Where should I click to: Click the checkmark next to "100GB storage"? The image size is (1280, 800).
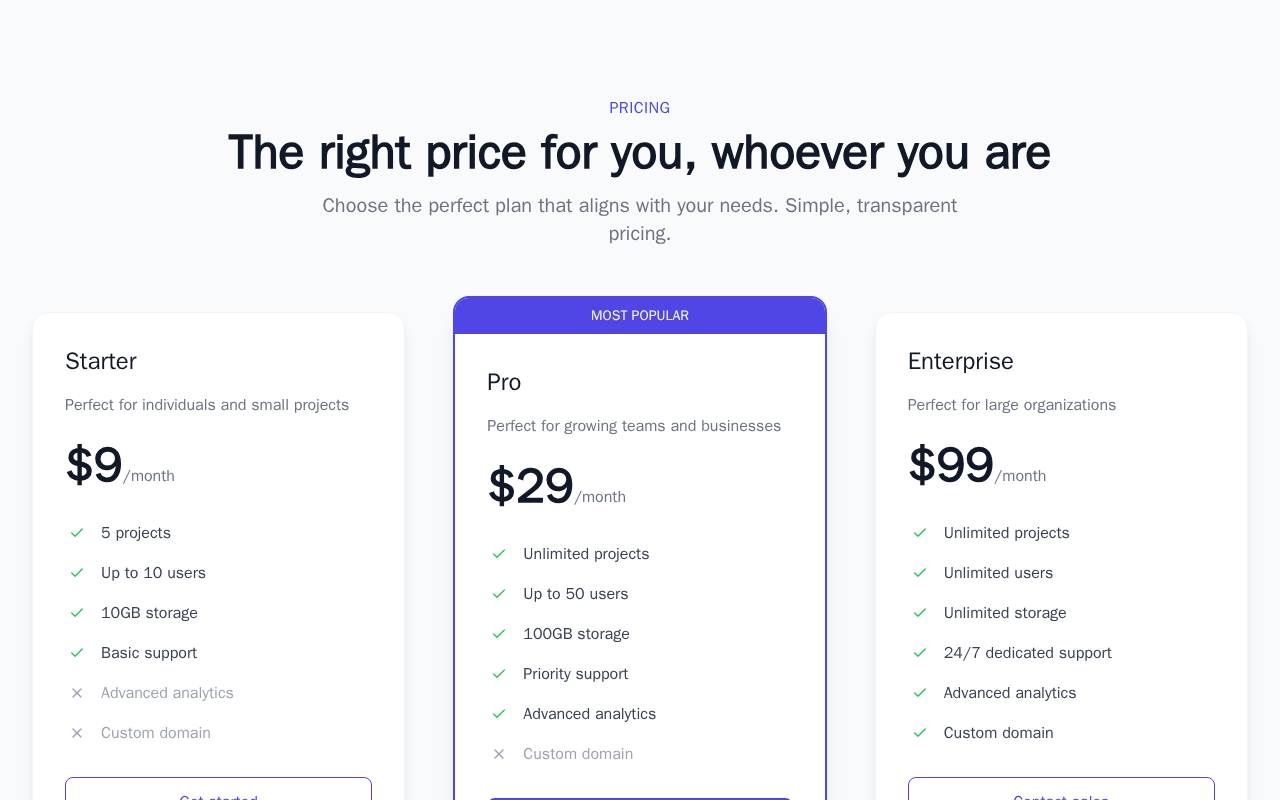(x=499, y=634)
